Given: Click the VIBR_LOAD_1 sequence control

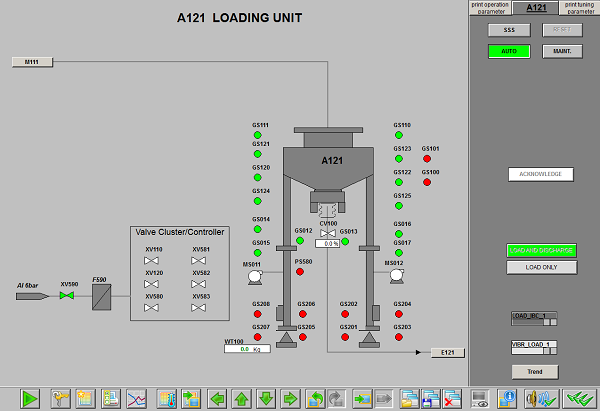Looking at the screenshot, I should pos(534,347).
